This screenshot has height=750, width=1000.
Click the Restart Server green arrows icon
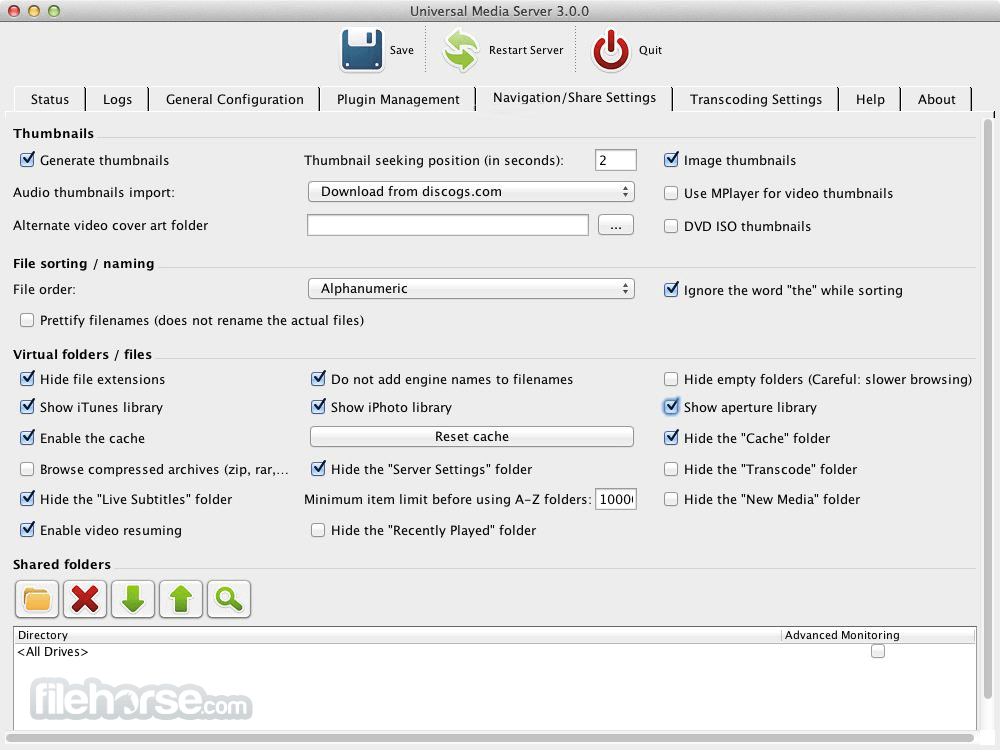pos(460,50)
